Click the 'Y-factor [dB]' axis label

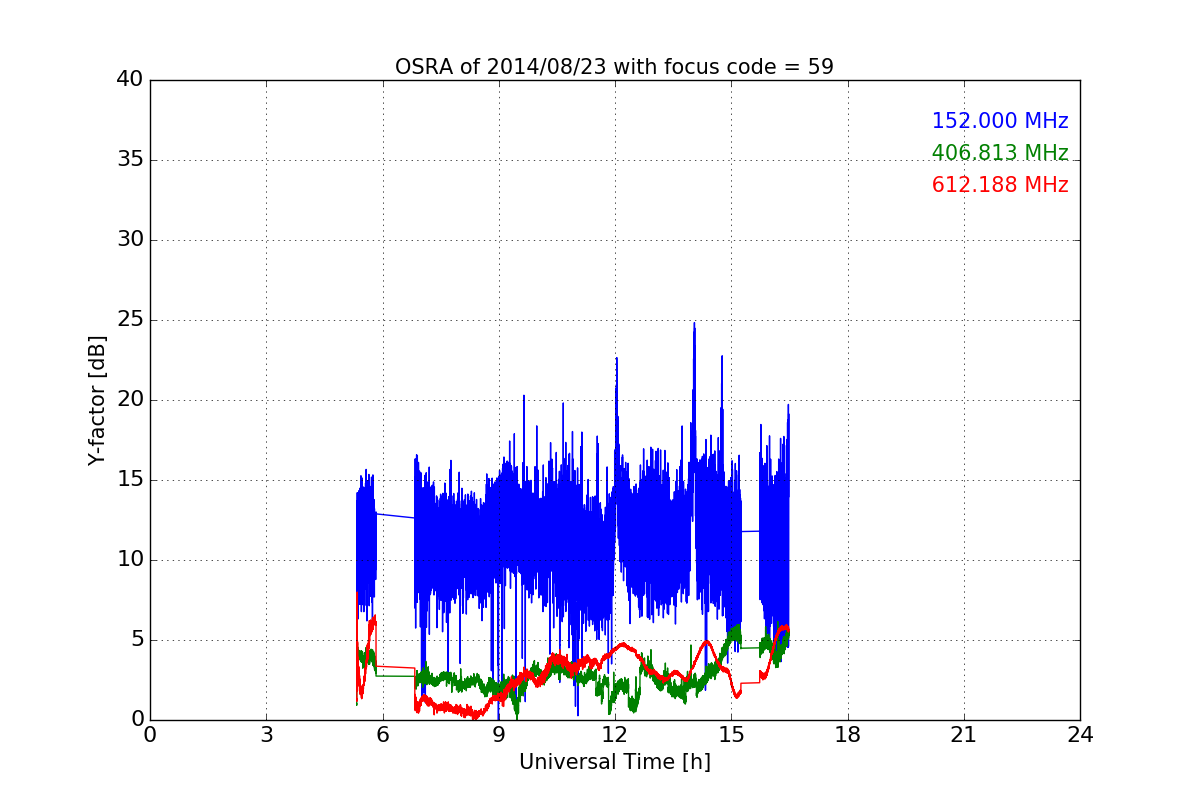(96, 400)
